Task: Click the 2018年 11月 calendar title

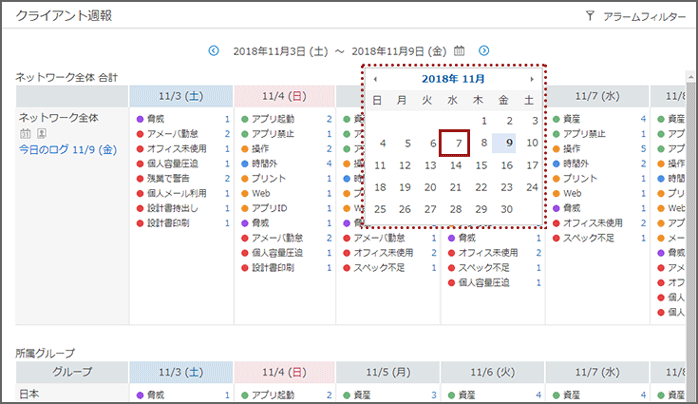Action: (x=453, y=79)
